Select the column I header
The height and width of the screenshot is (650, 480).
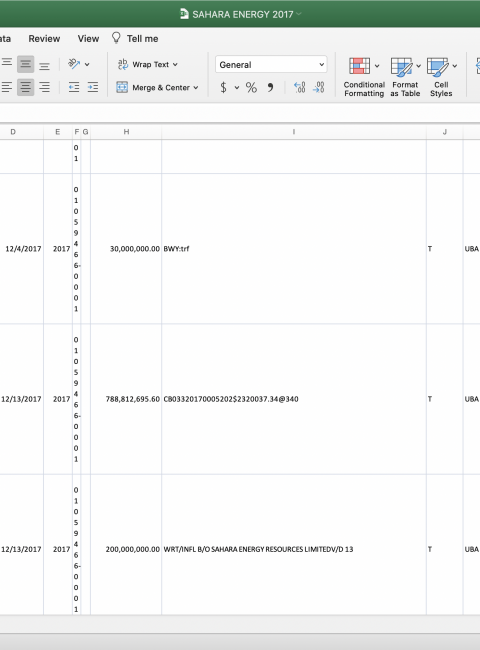tap(294, 132)
